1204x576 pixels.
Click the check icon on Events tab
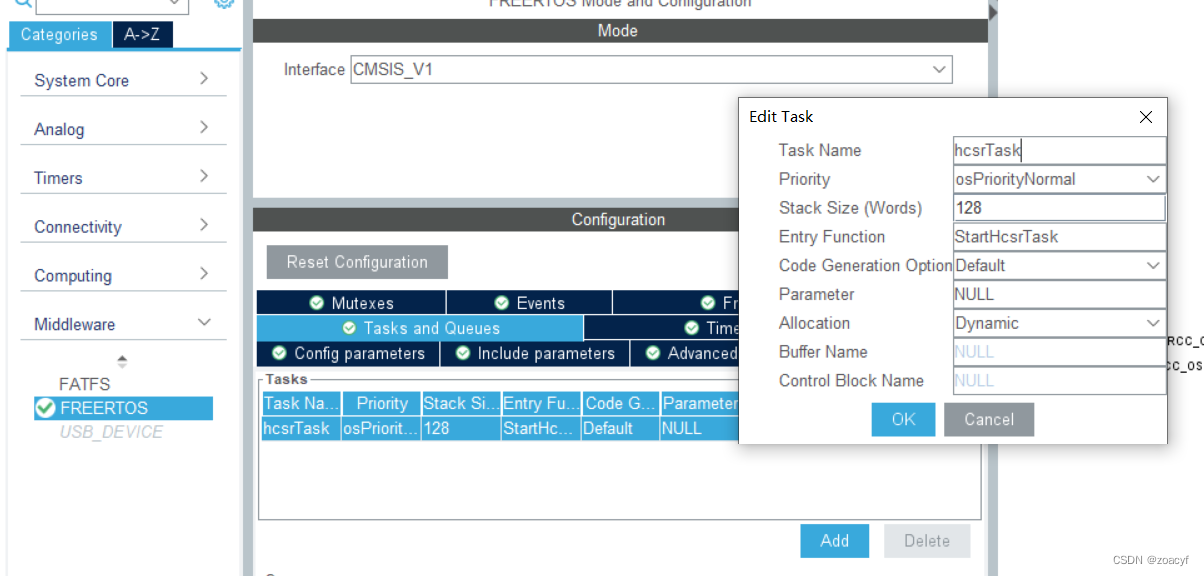pos(502,303)
